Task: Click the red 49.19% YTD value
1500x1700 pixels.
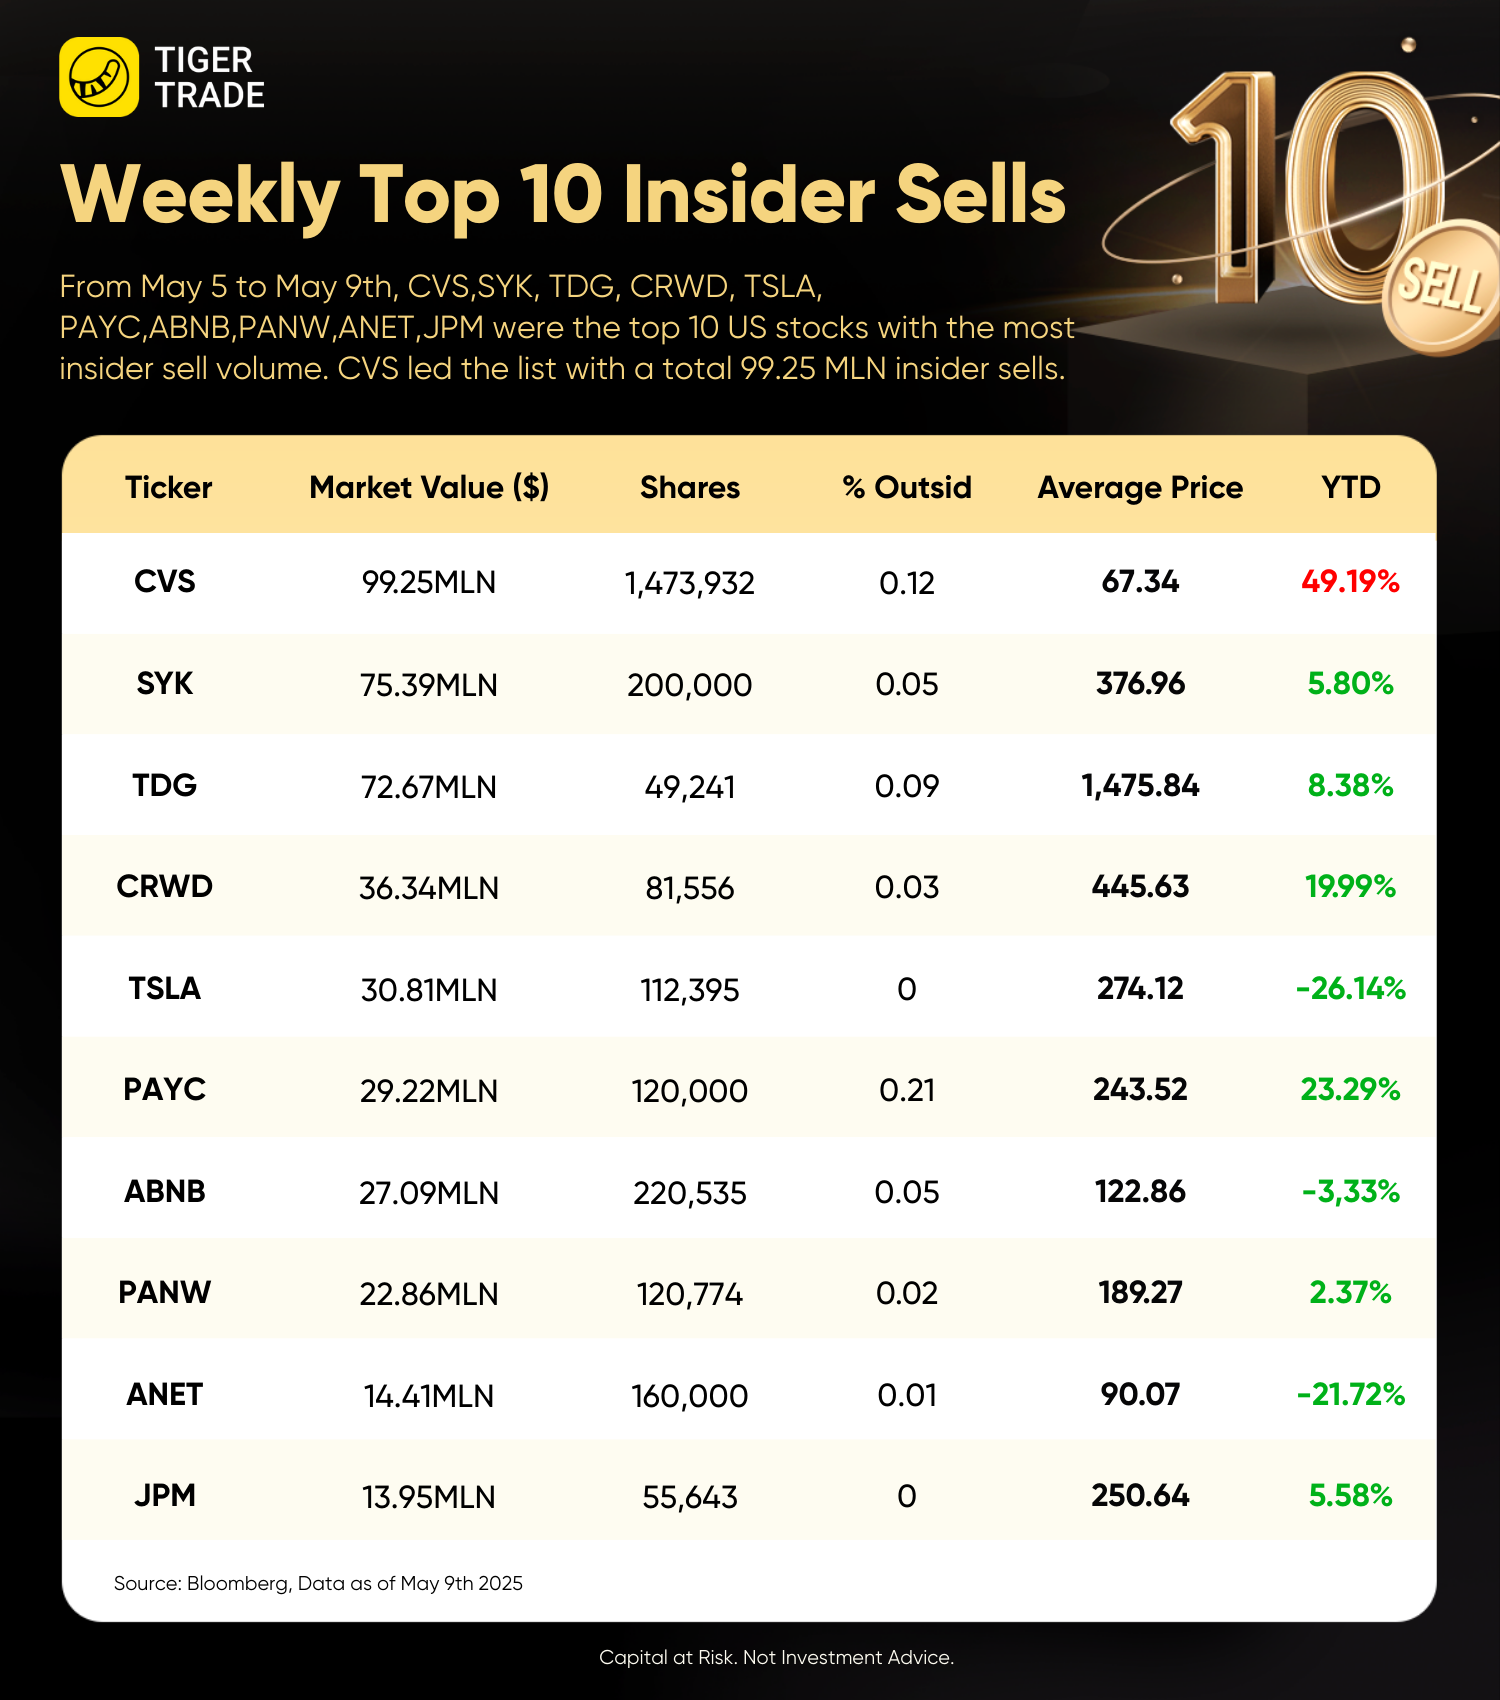Action: 1350,581
